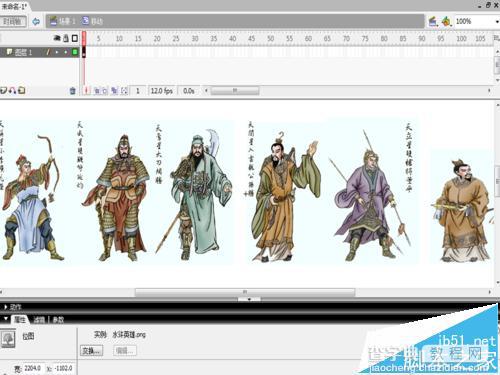Click the Delete Layer trash icon

[72, 91]
